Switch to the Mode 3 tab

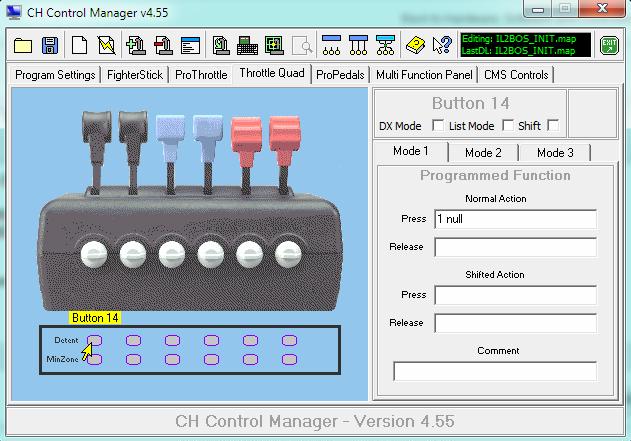pos(555,153)
